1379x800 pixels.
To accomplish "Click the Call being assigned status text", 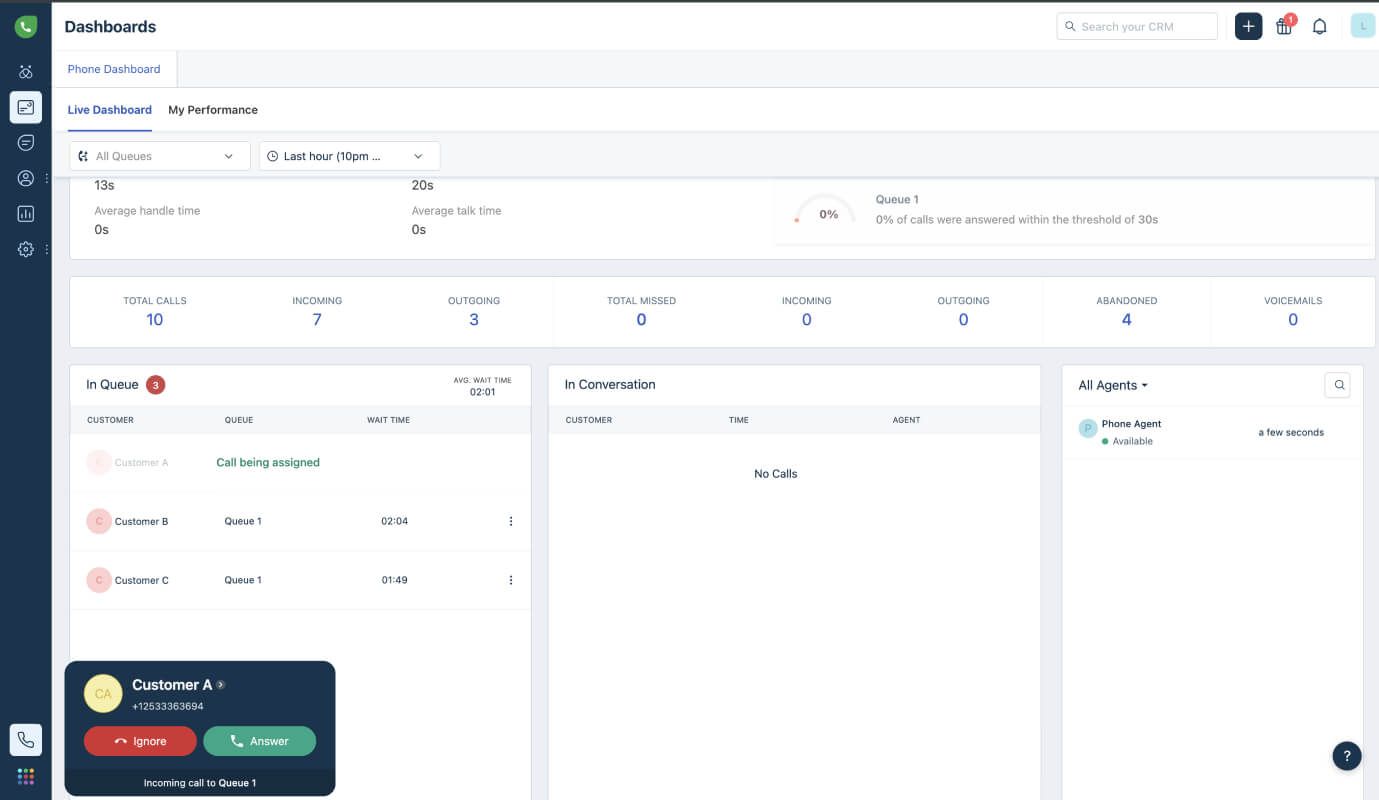I will tap(268, 463).
